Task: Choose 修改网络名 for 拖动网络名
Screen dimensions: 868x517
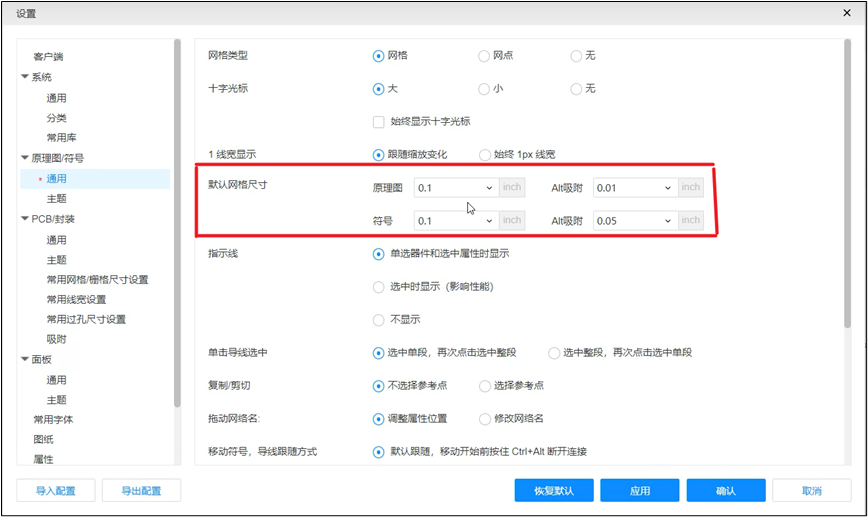Action: click(484, 419)
